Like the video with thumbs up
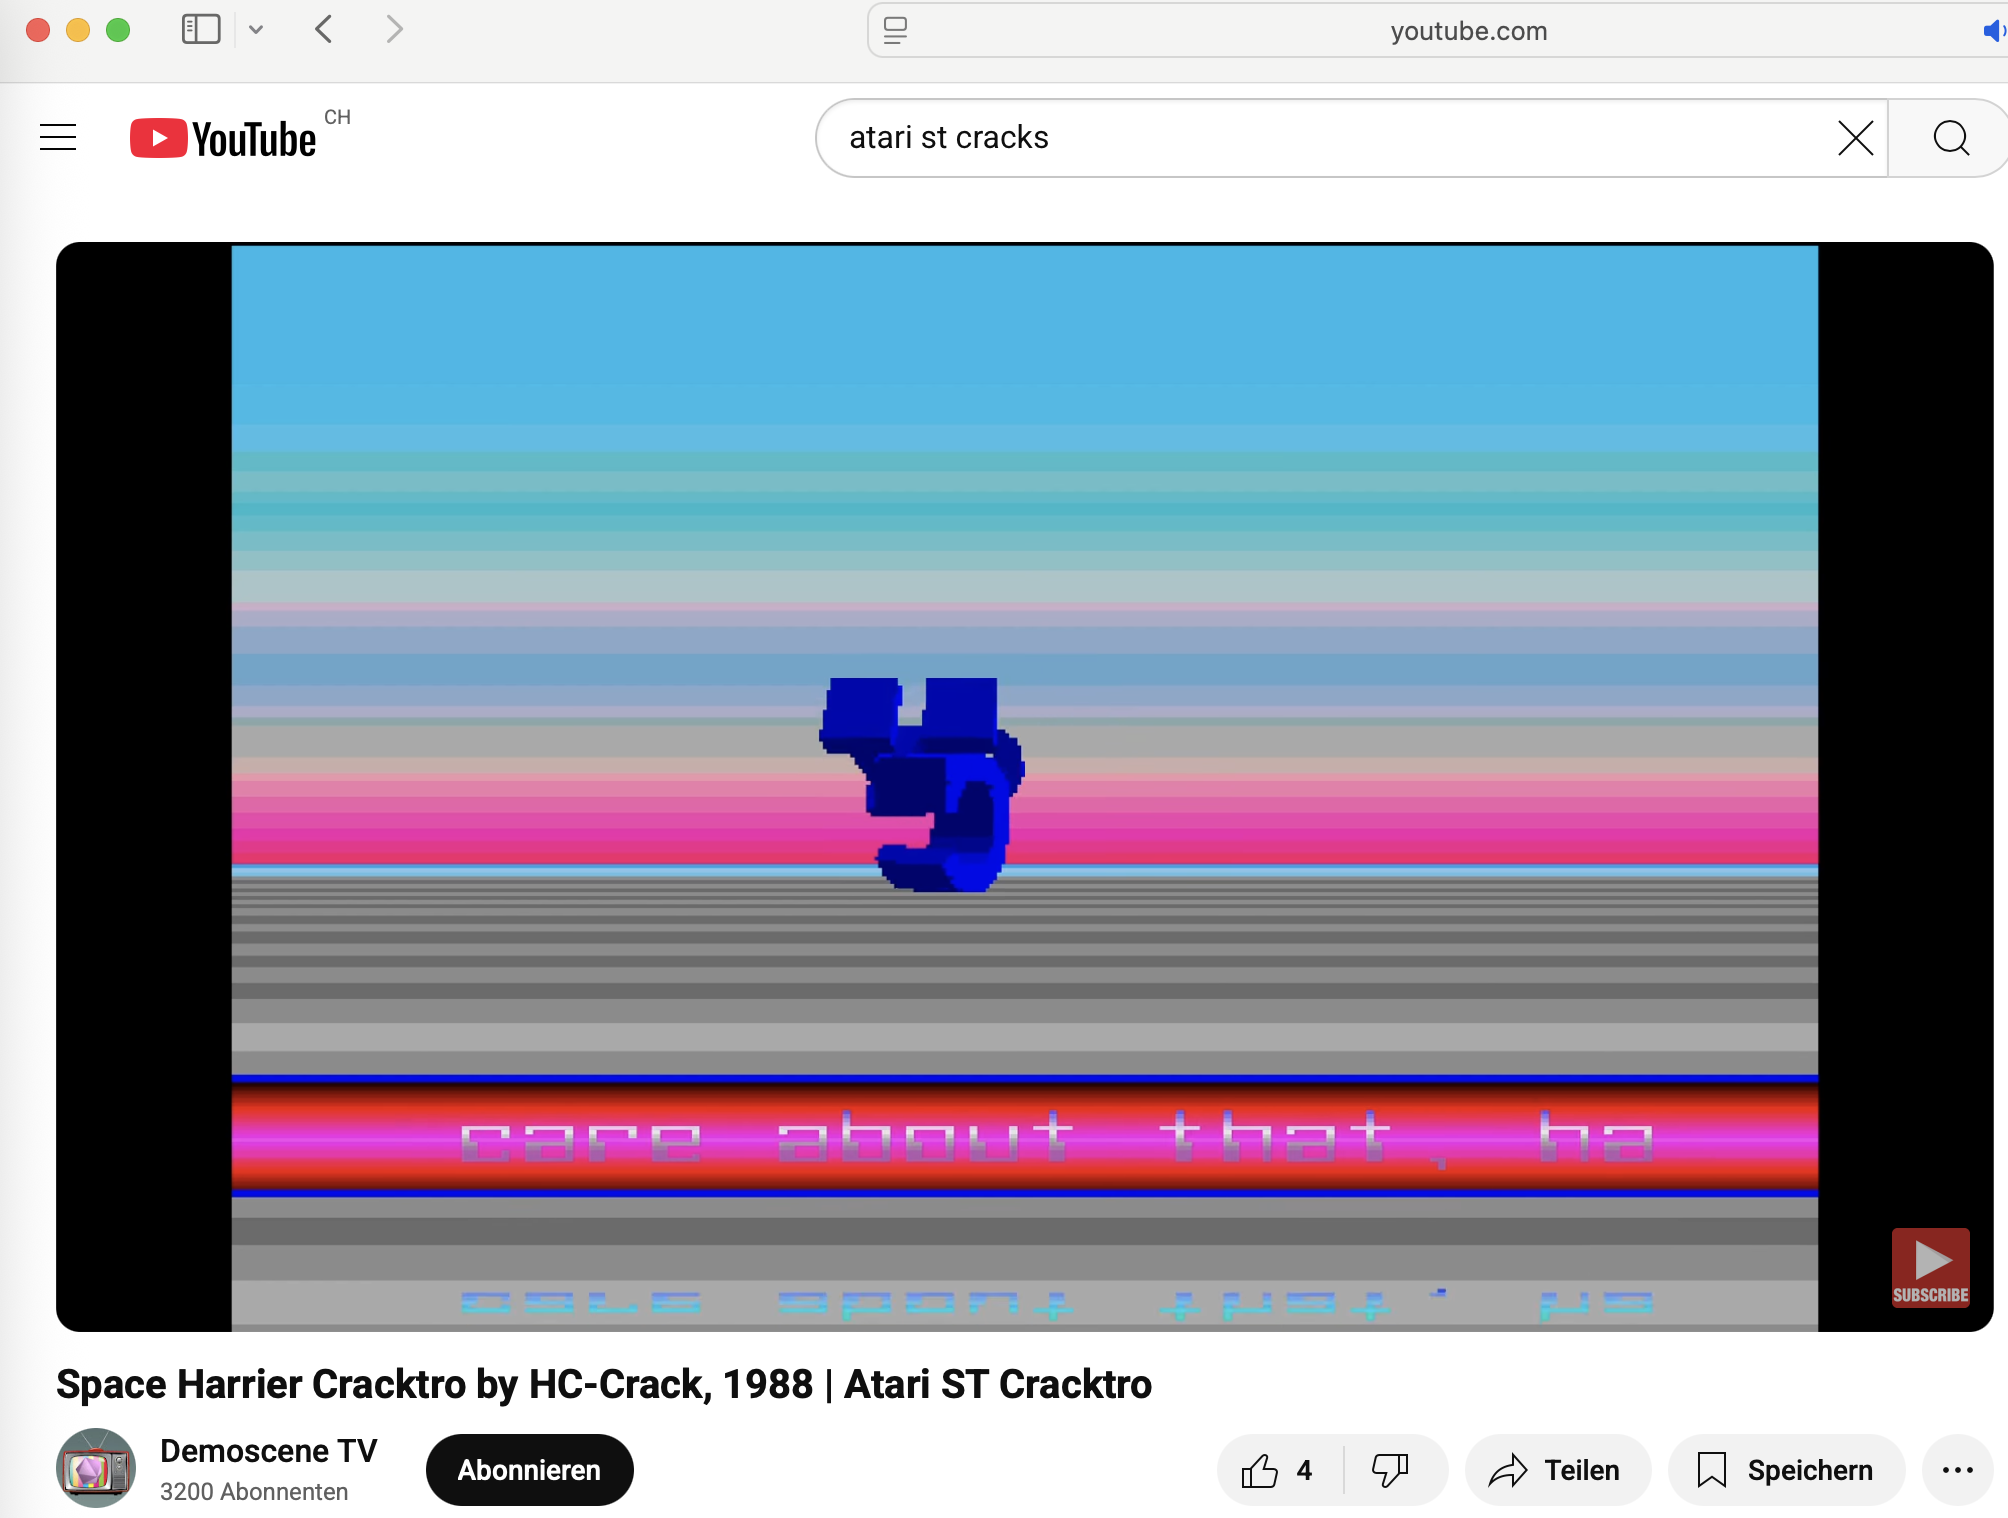 tap(1276, 1470)
